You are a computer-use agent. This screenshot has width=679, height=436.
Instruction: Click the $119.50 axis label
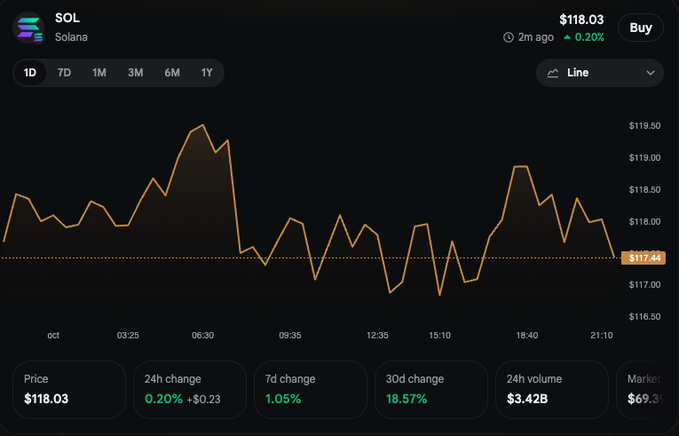click(645, 126)
